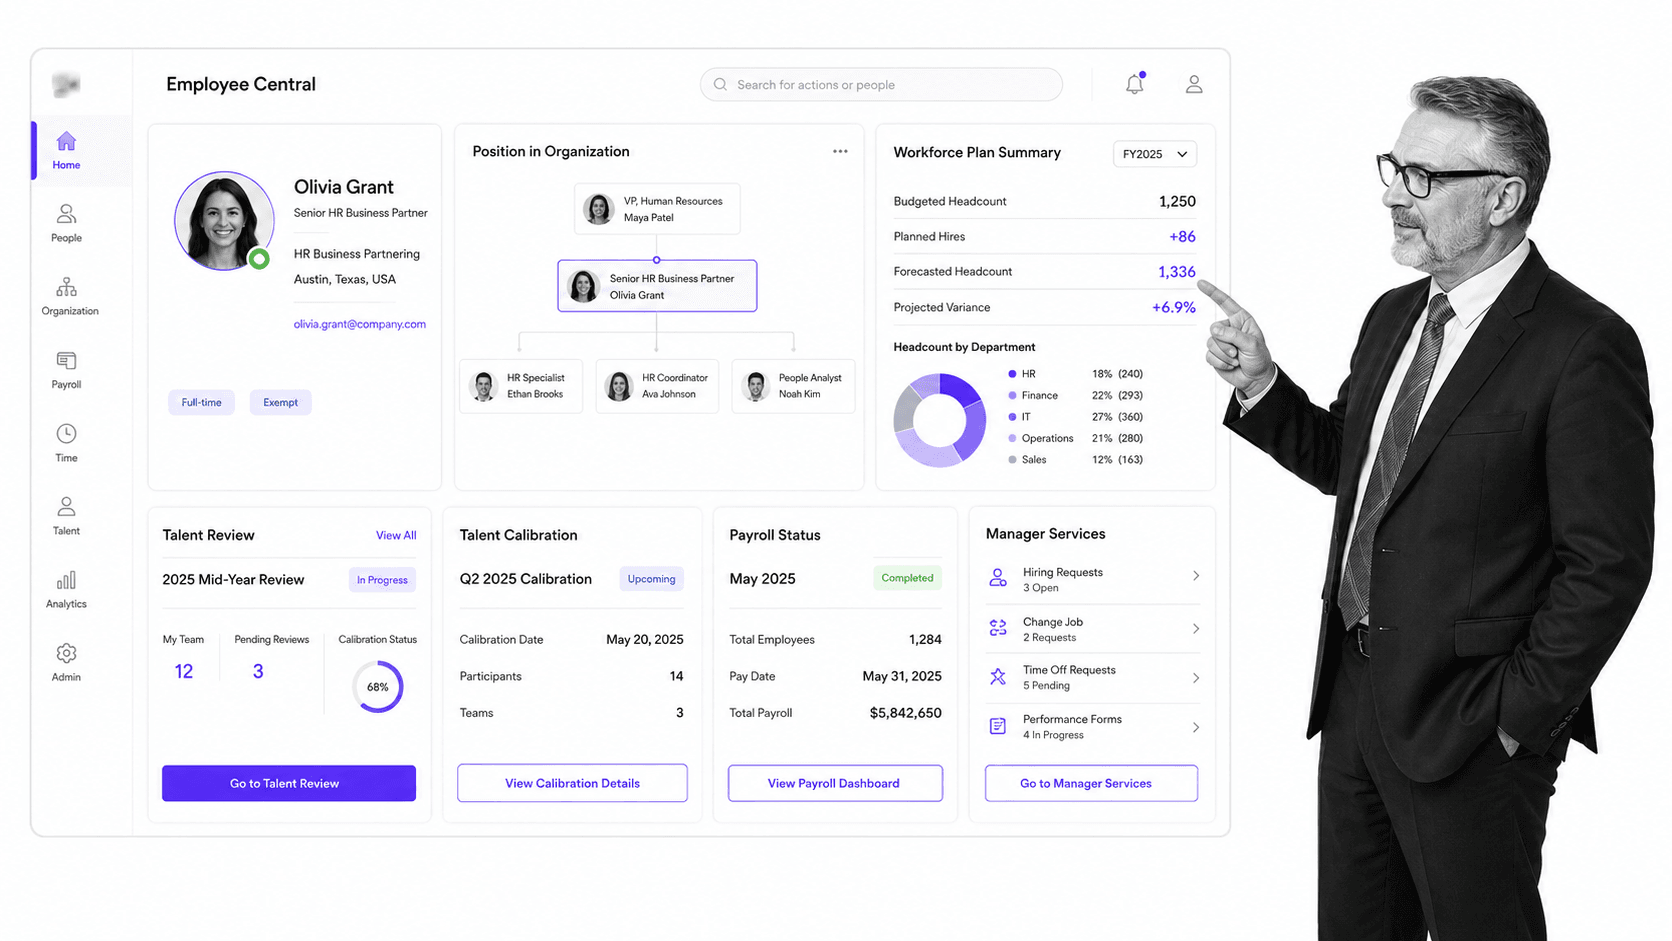
Task: Open the People sidebar section
Action: [x=67, y=223]
